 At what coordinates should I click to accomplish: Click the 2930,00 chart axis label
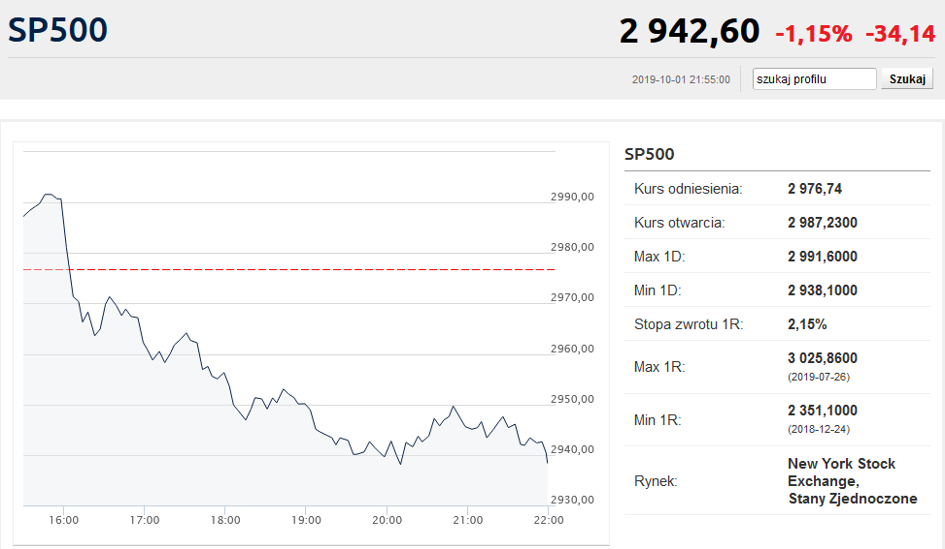(x=572, y=500)
